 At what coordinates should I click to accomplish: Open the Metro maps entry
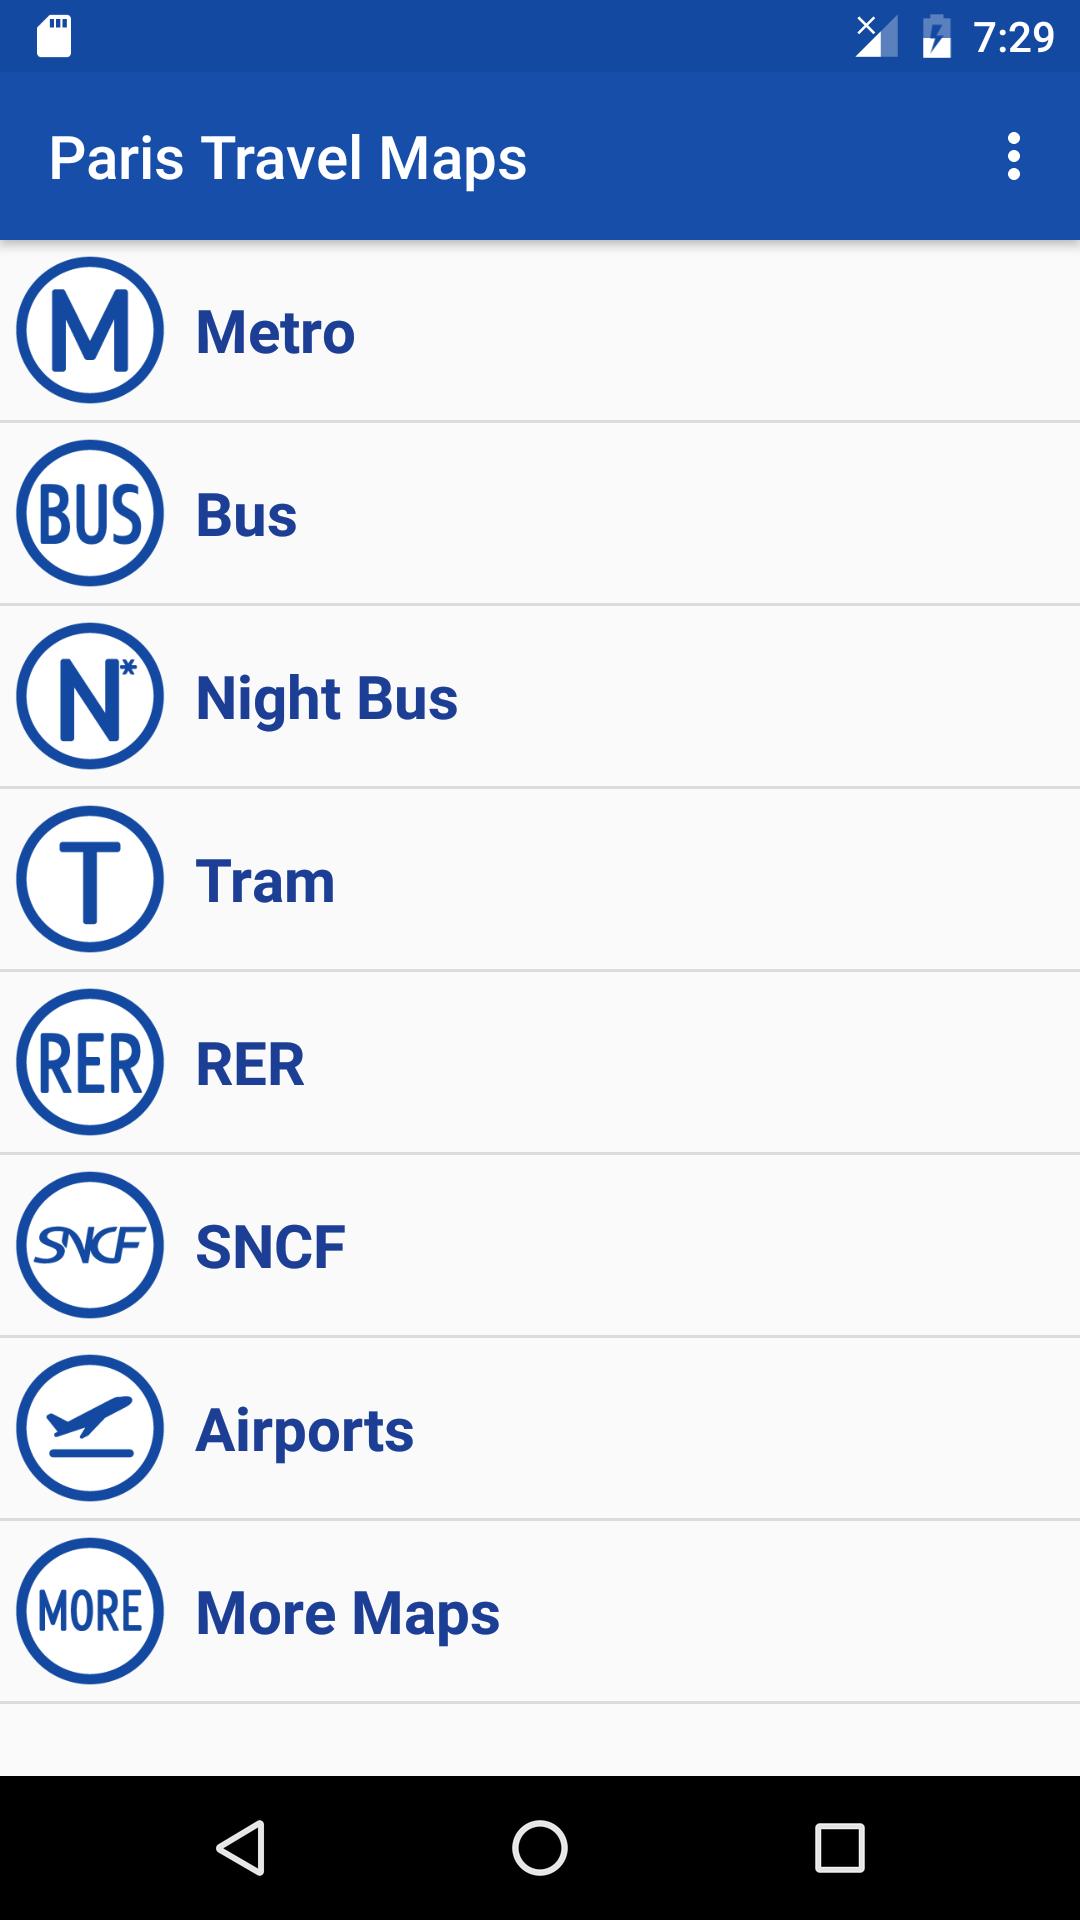point(275,332)
